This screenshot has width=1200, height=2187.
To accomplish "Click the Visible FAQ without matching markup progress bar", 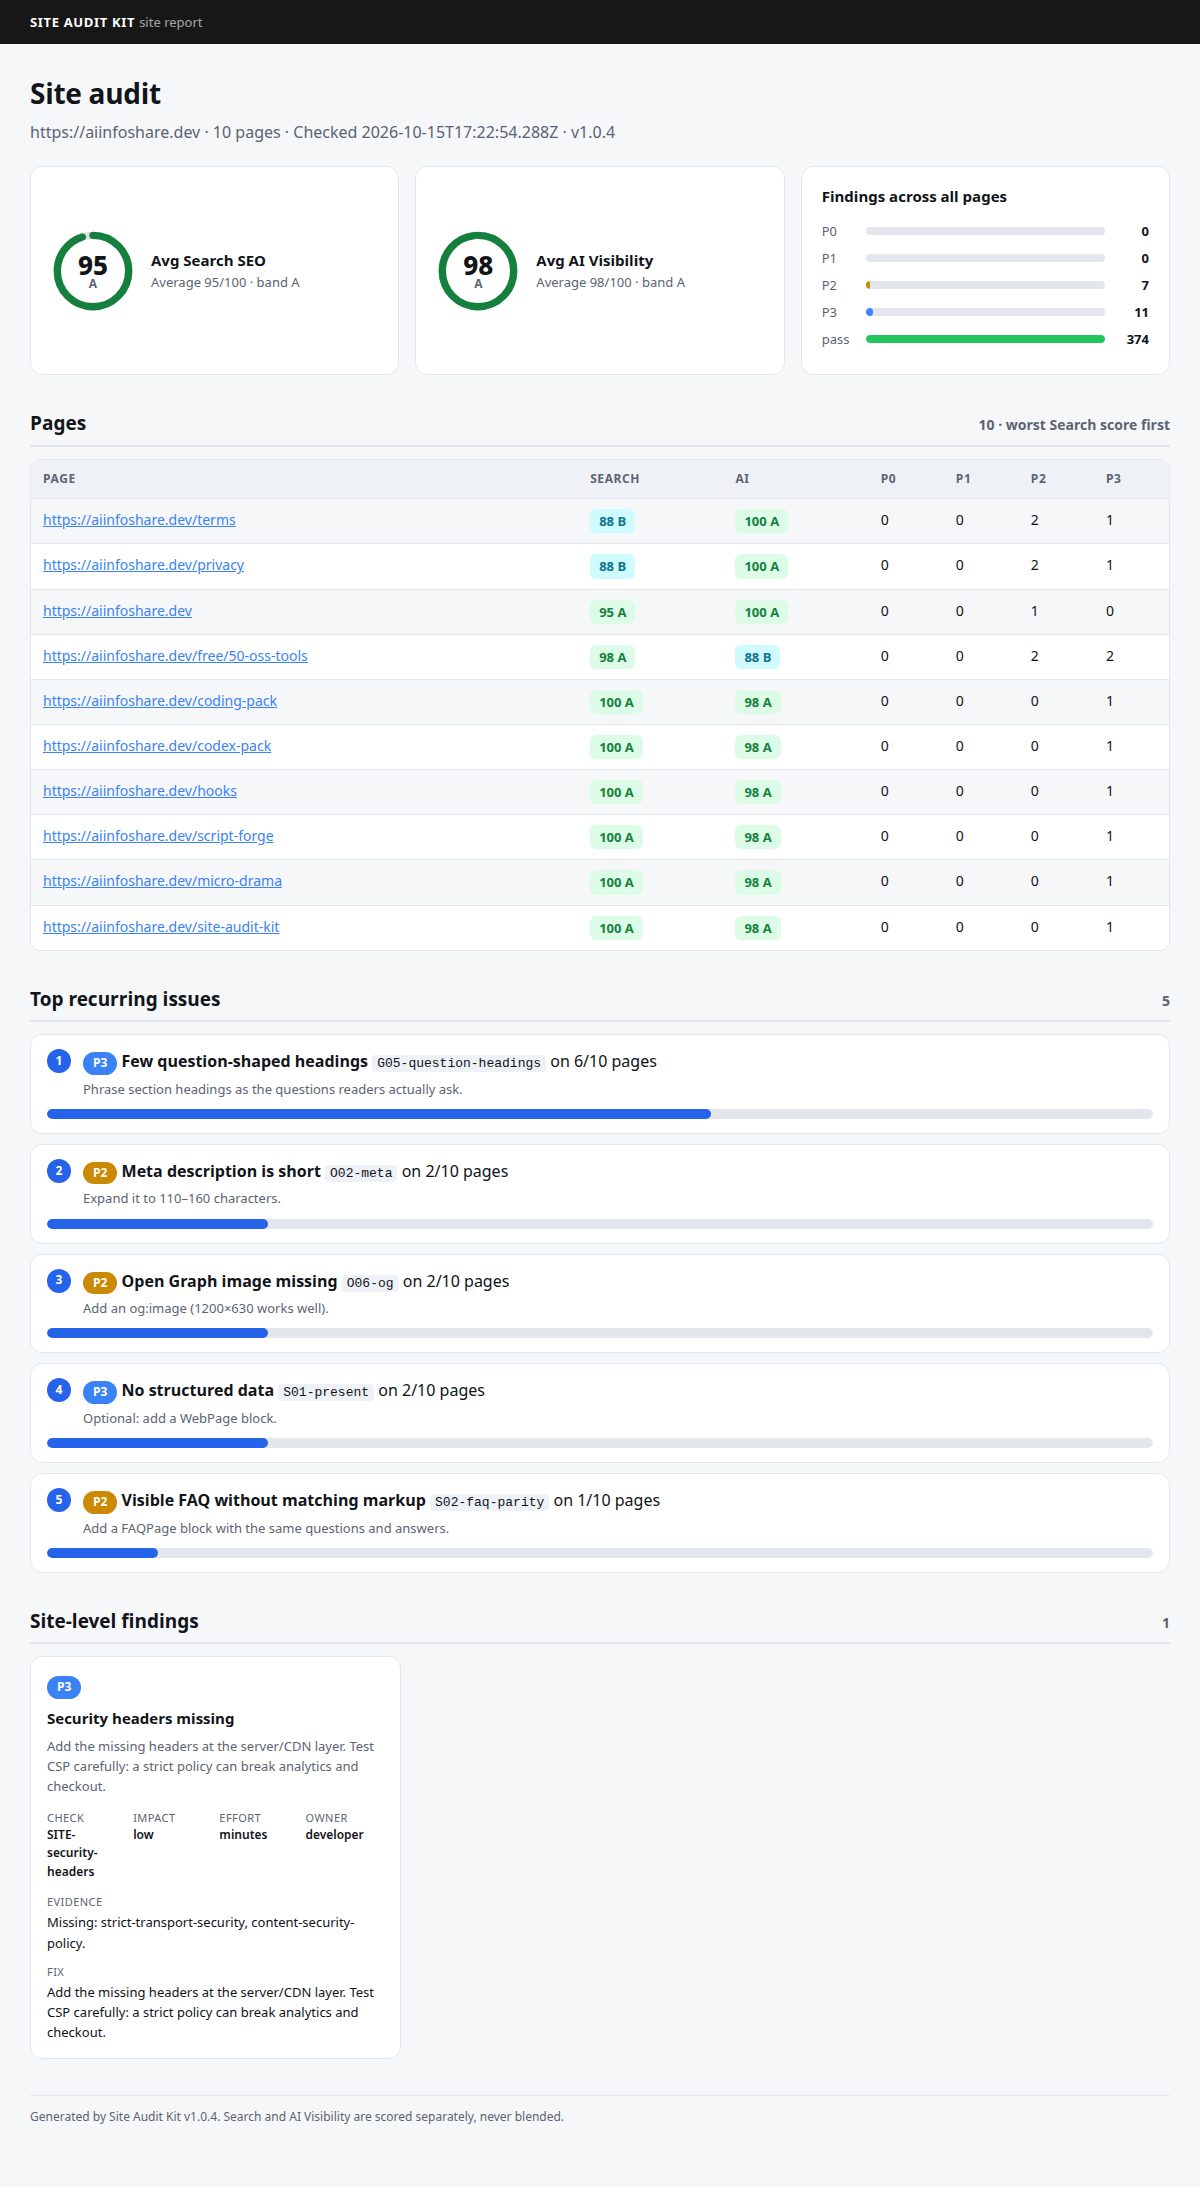I will [x=600, y=1553].
